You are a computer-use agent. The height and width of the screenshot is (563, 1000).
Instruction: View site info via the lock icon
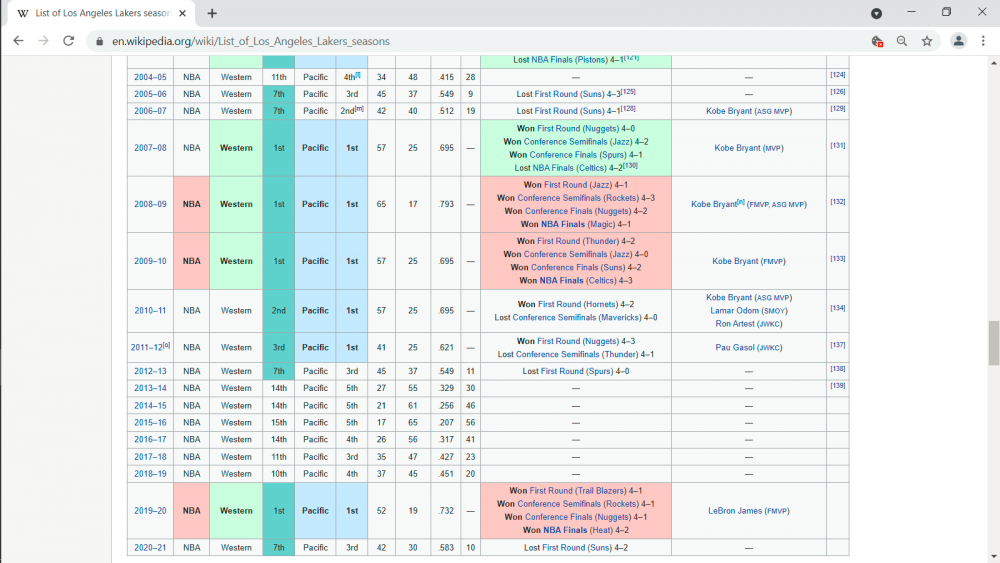pos(98,41)
